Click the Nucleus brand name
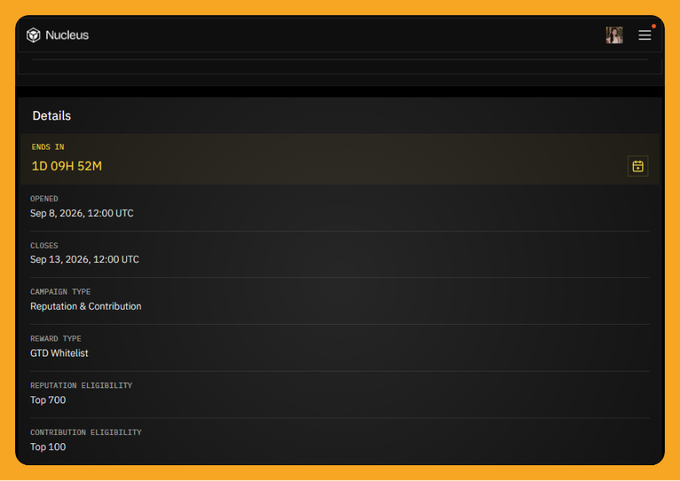 [x=67, y=35]
